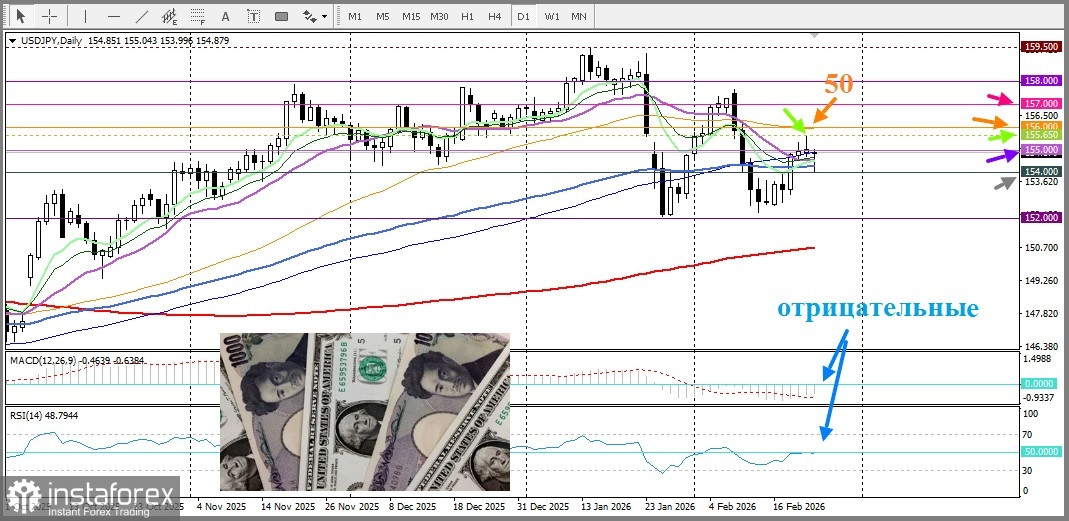Choose the text 'A' tool

[226, 16]
